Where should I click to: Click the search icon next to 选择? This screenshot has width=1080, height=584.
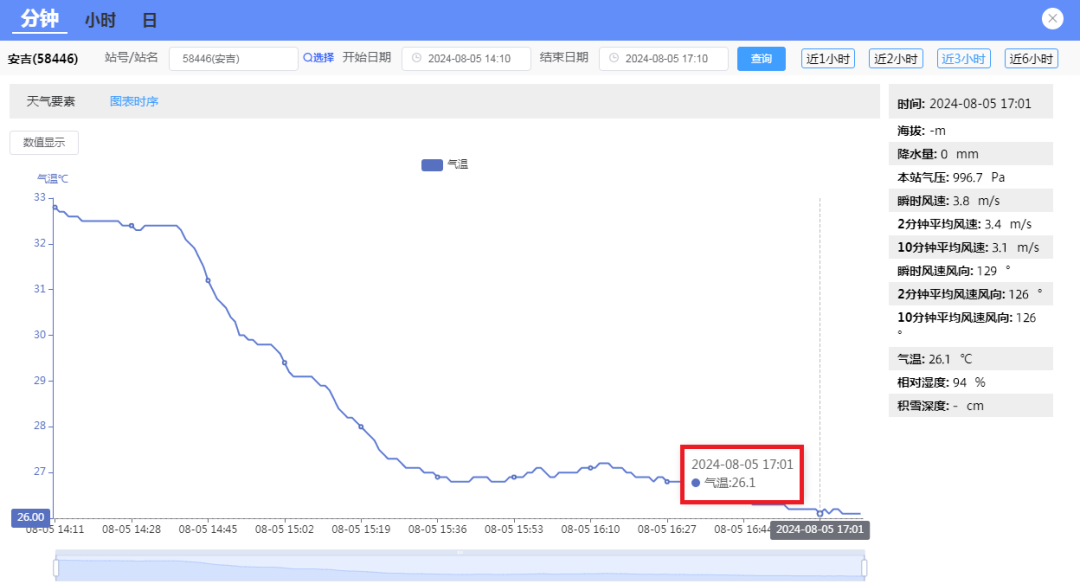click(x=308, y=58)
